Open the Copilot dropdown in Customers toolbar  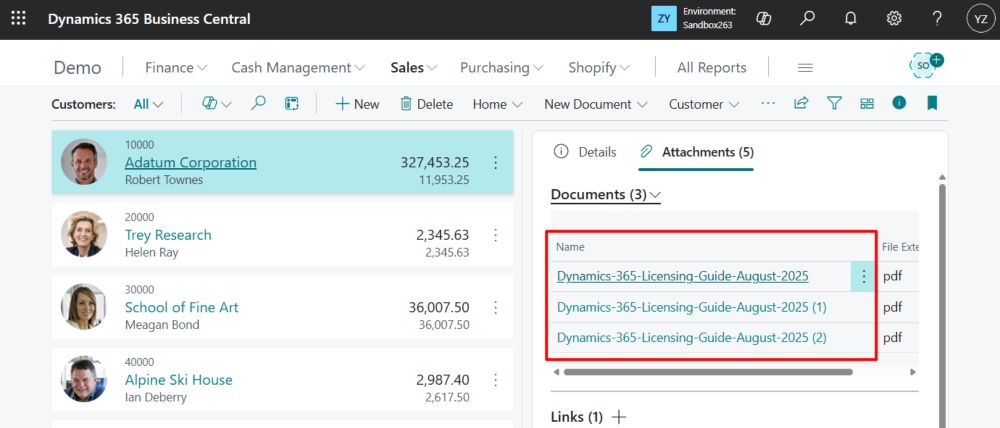pyautogui.click(x=216, y=103)
